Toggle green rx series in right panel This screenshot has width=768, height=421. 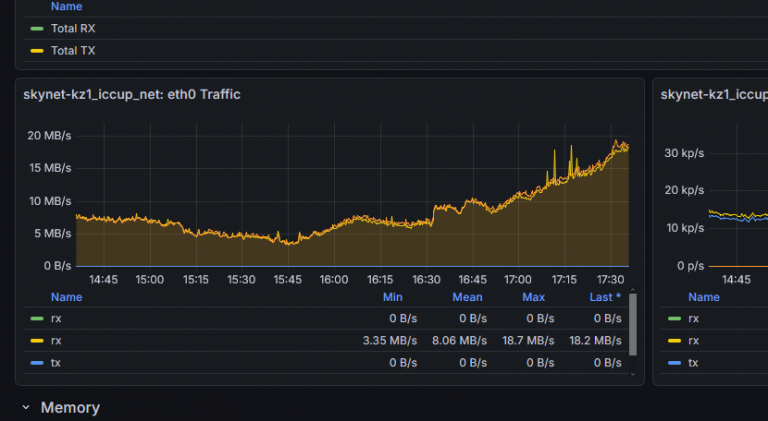point(694,319)
